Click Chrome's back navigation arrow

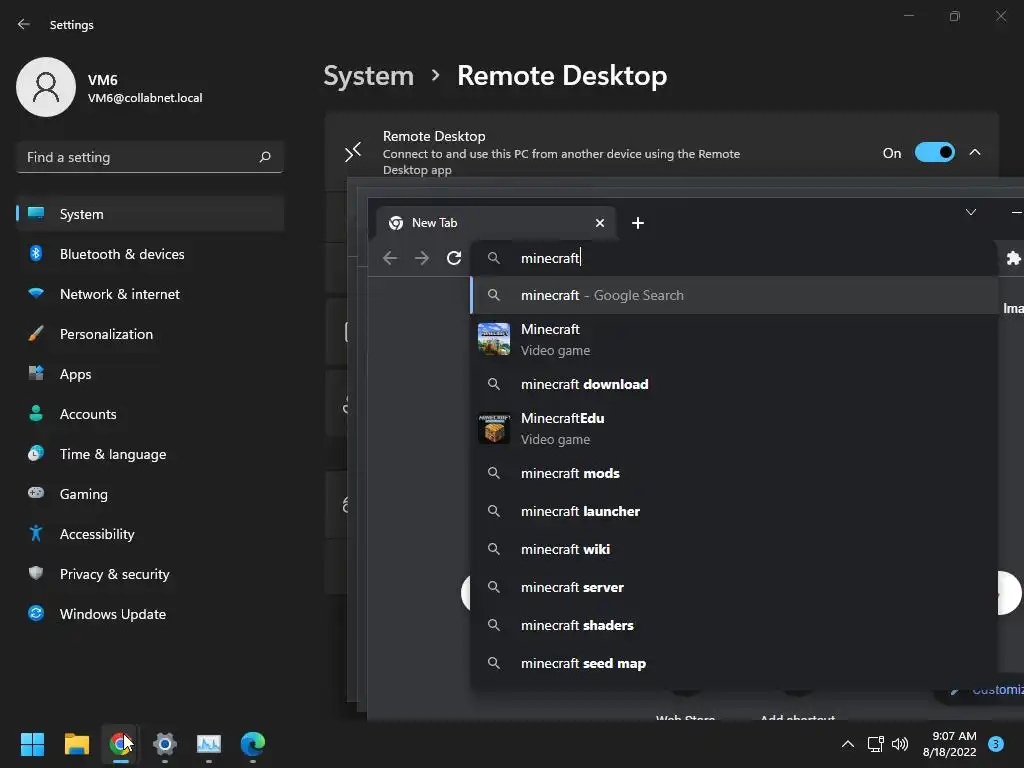point(390,258)
